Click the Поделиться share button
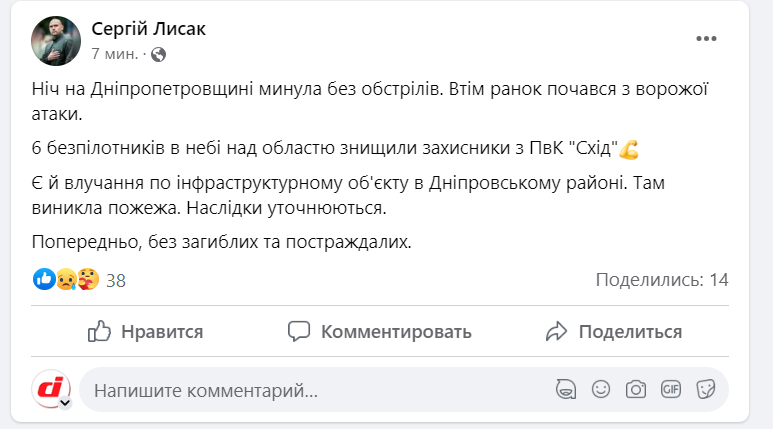This screenshot has width=773, height=429. click(614, 331)
